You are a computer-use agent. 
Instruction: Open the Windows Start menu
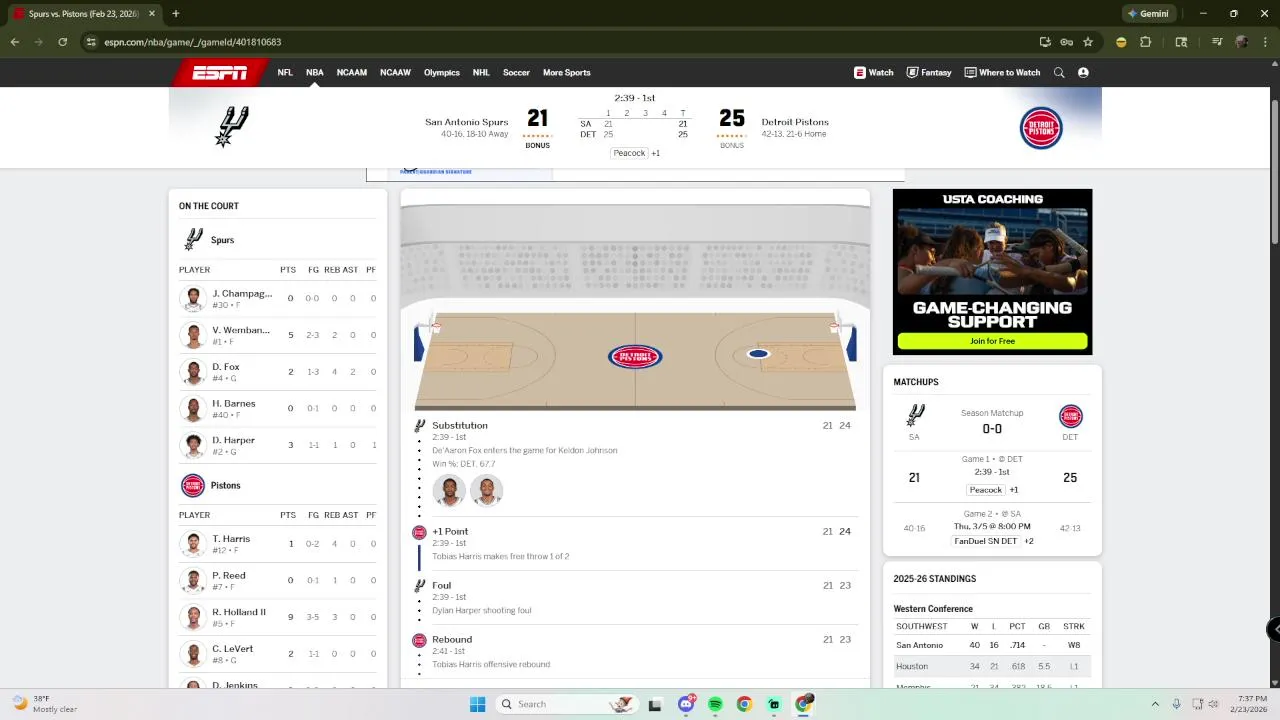[477, 704]
